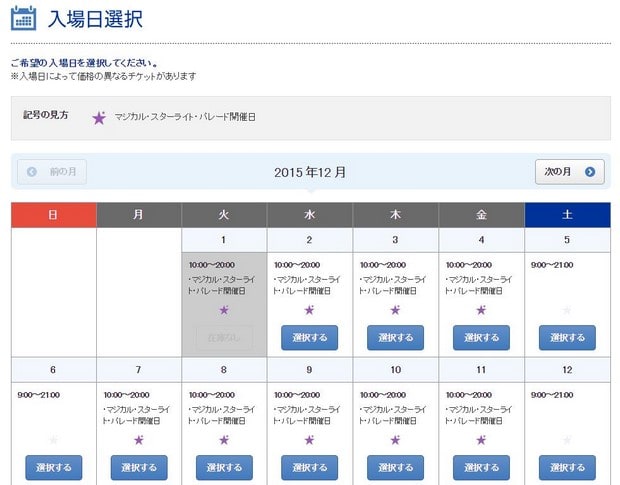Click the note about ticket prices varying

[x=104, y=76]
